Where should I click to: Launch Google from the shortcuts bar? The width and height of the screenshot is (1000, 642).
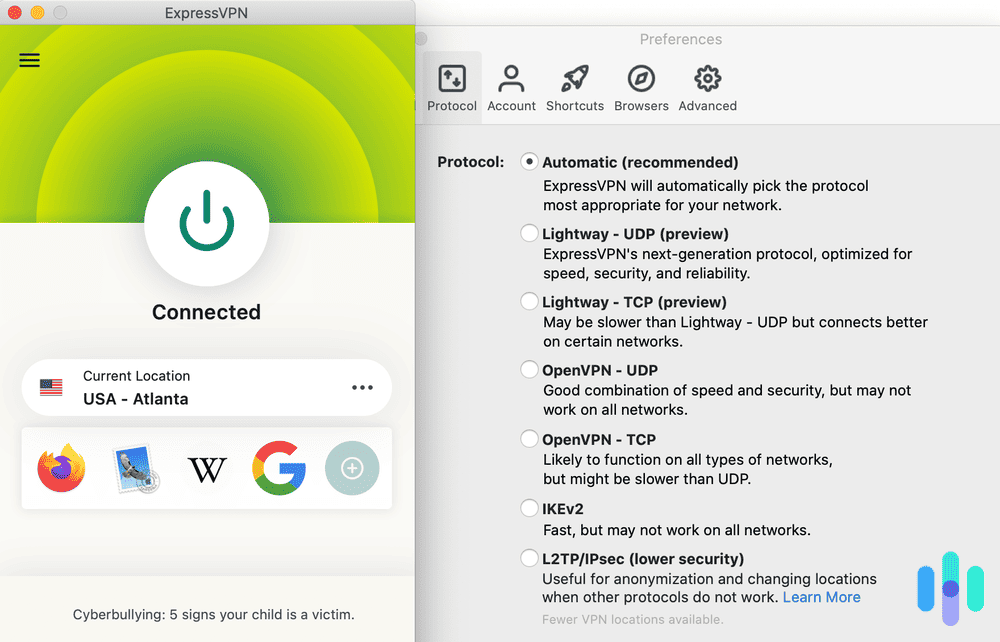[x=279, y=467]
